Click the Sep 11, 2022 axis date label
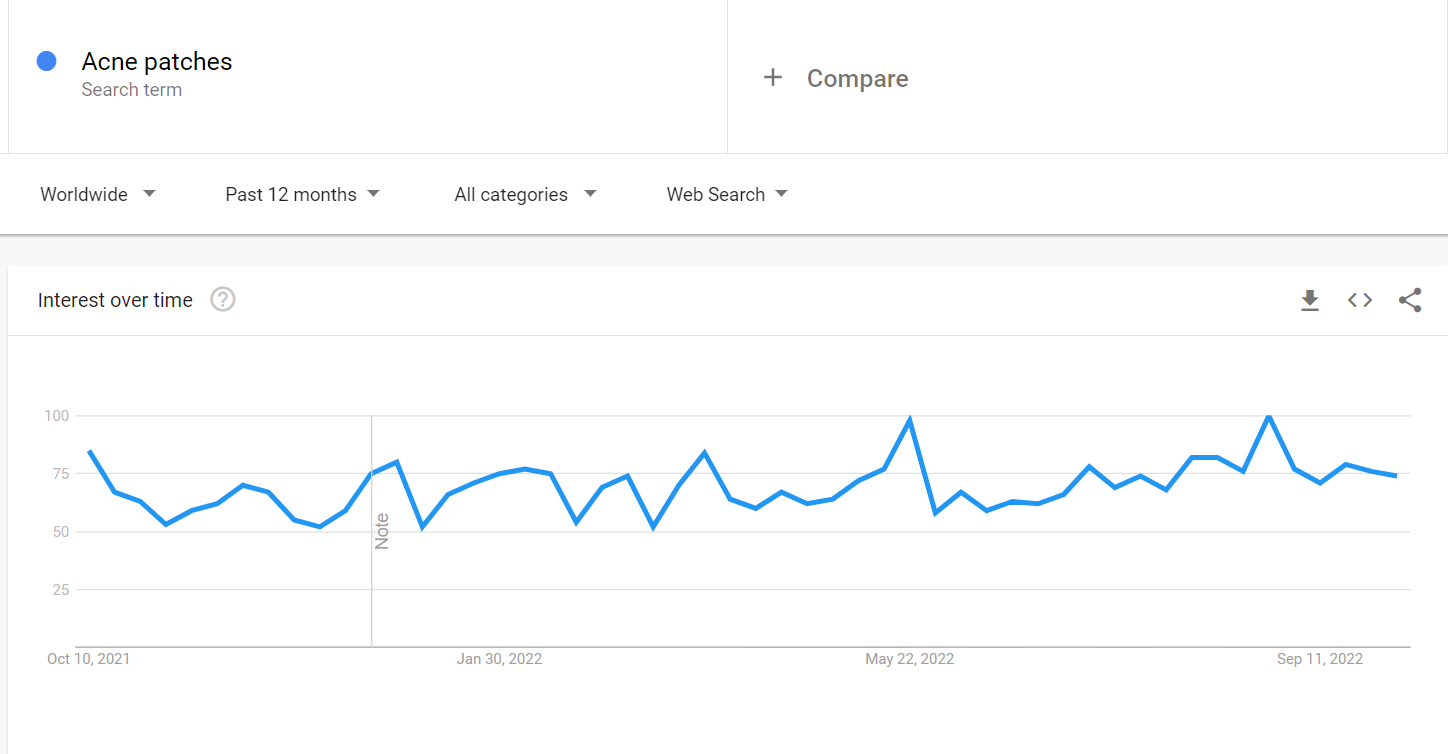This screenshot has height=754, width=1448. (x=1320, y=659)
